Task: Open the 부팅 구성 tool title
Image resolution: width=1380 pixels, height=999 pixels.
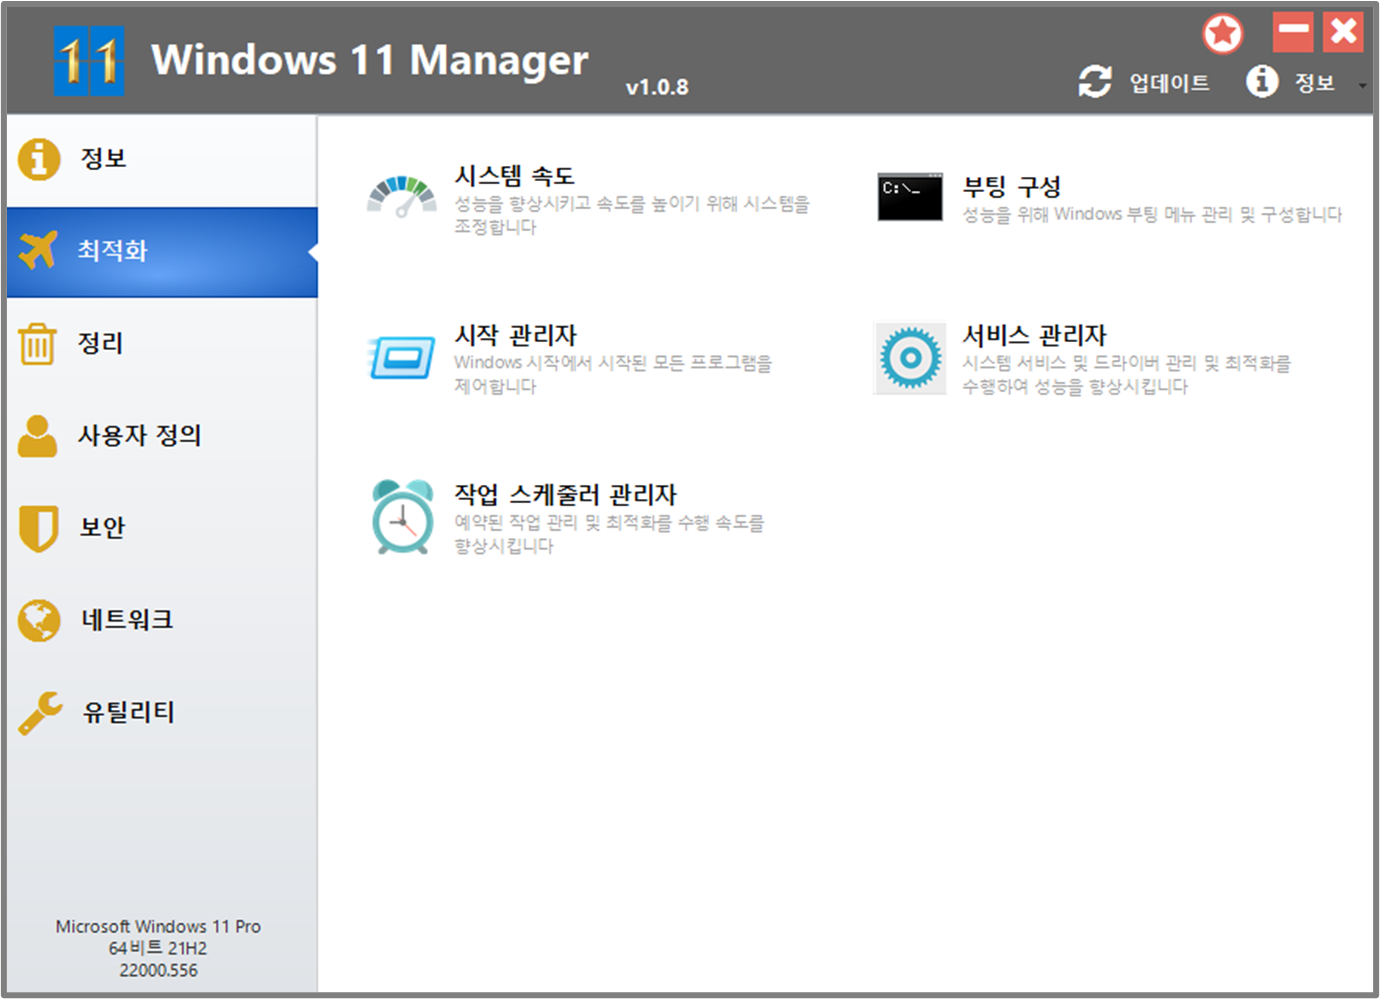Action: tap(1011, 187)
